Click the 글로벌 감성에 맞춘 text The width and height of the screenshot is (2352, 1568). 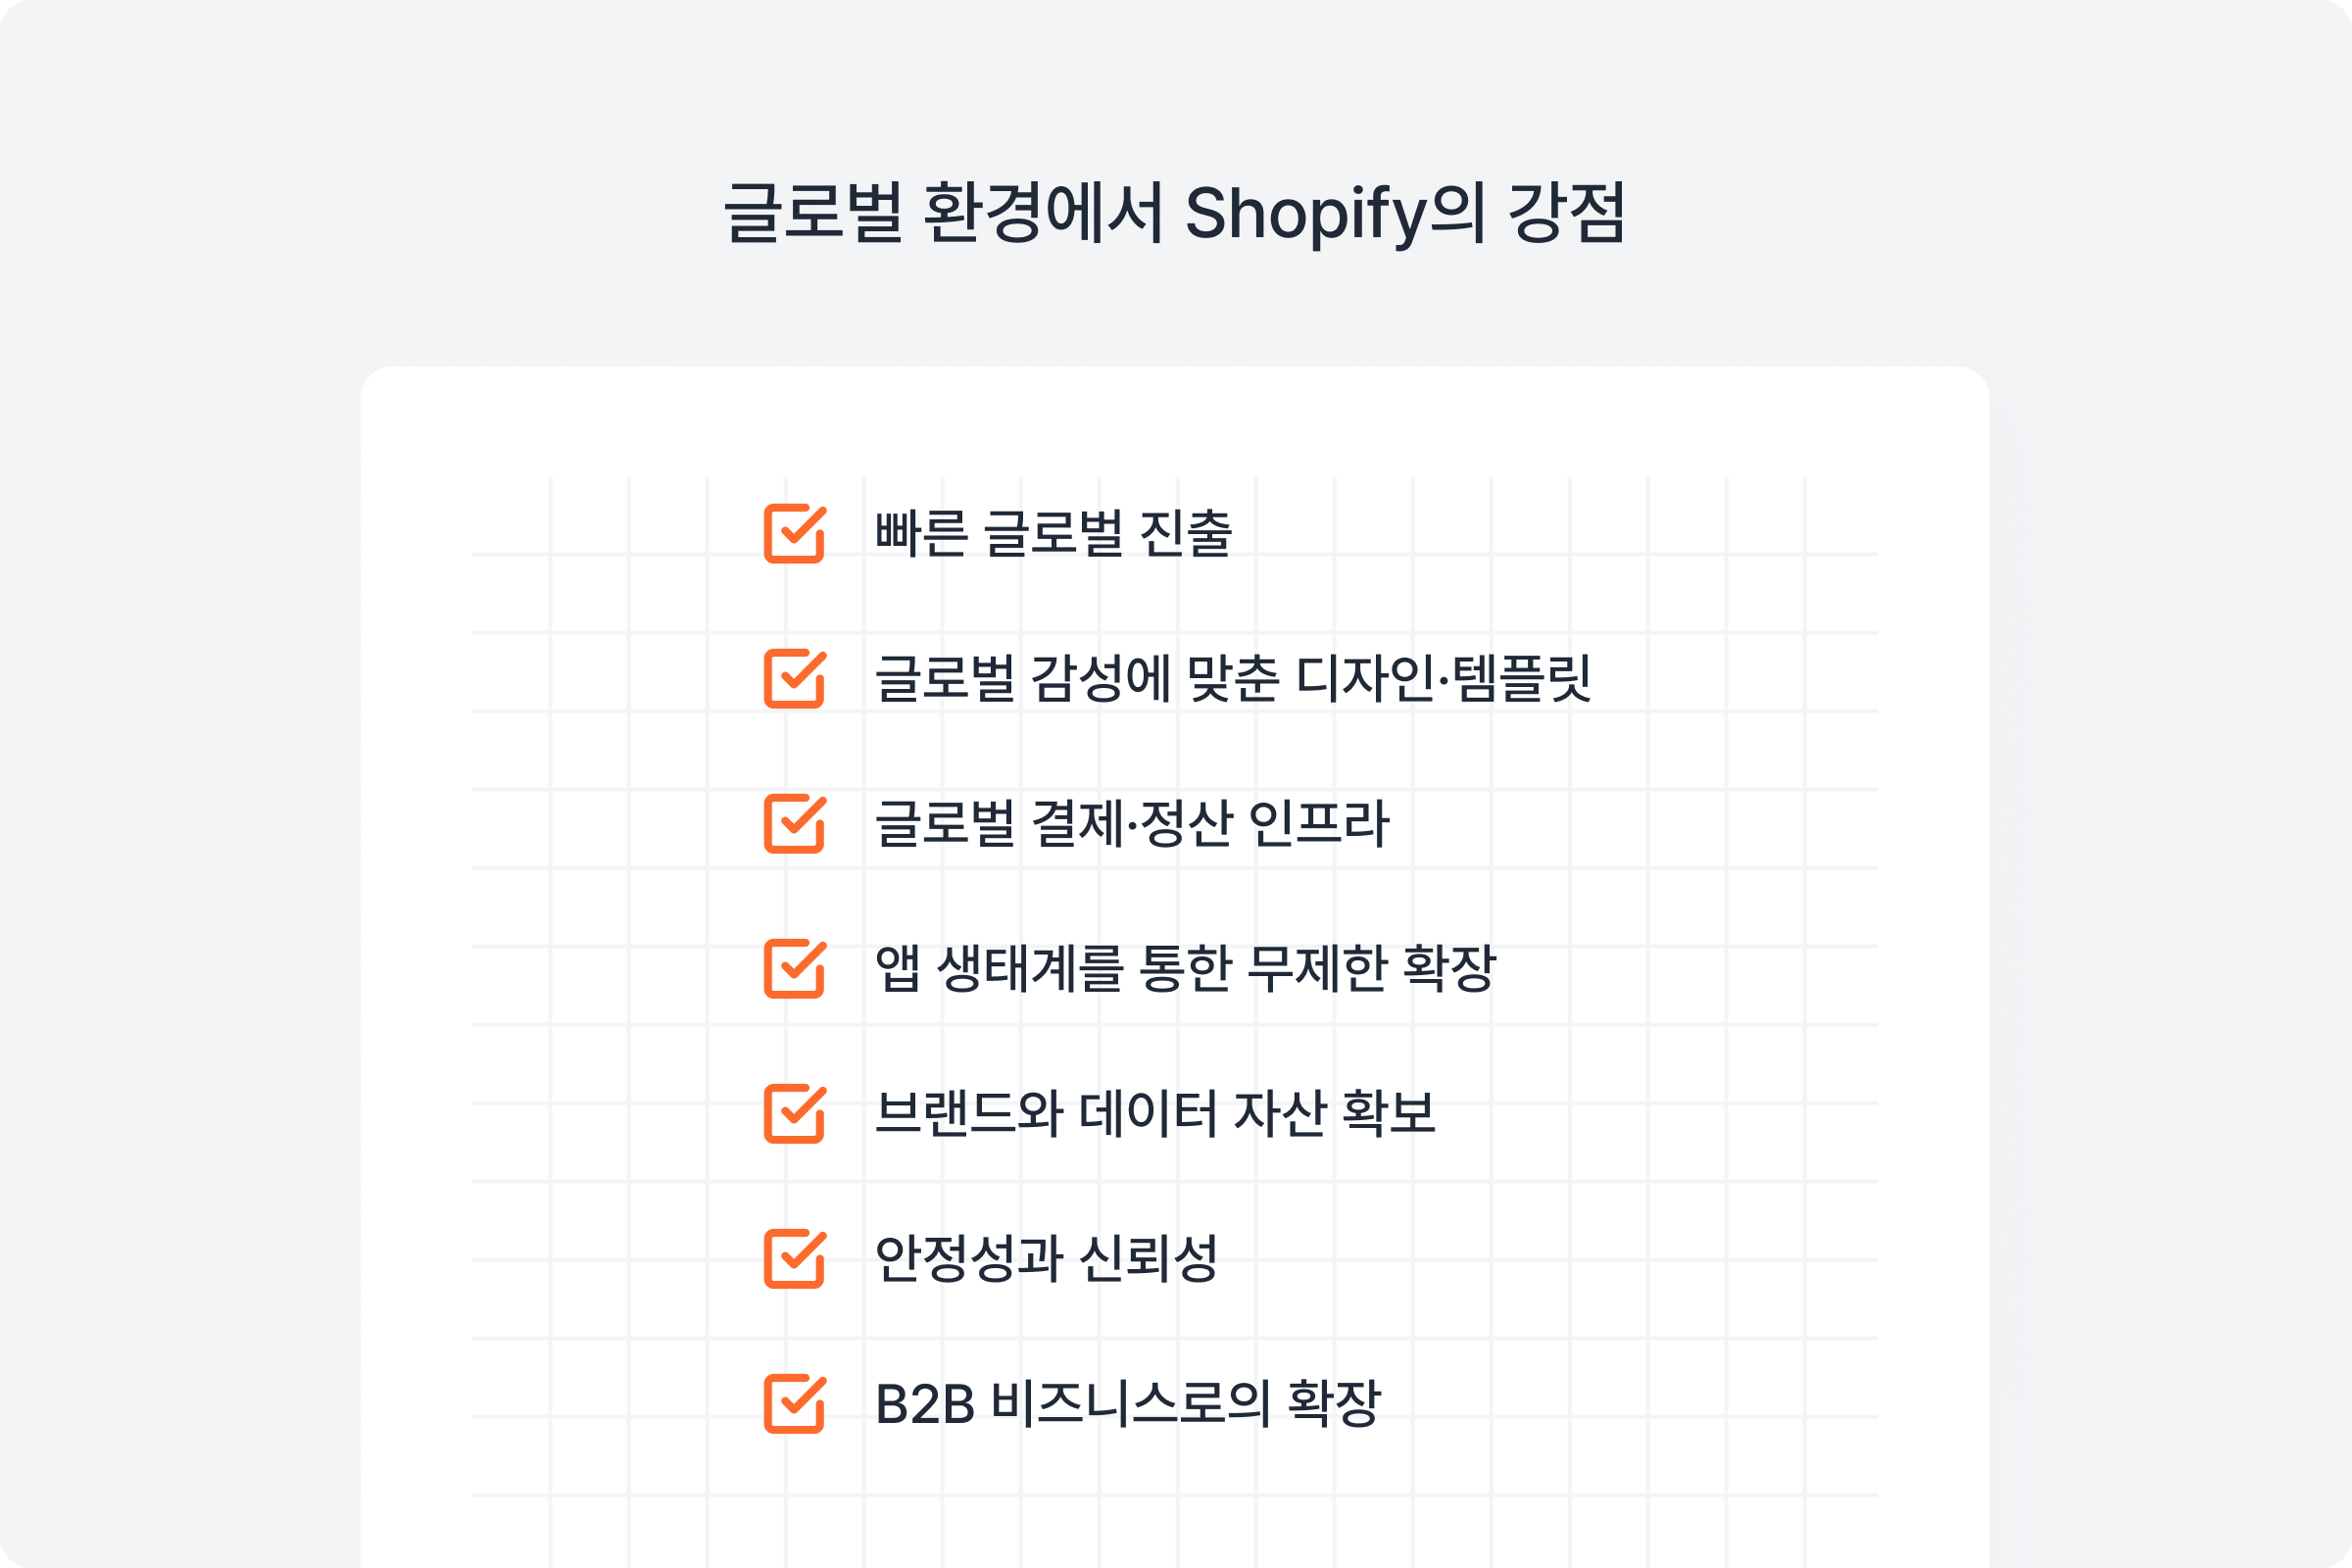1076,678
